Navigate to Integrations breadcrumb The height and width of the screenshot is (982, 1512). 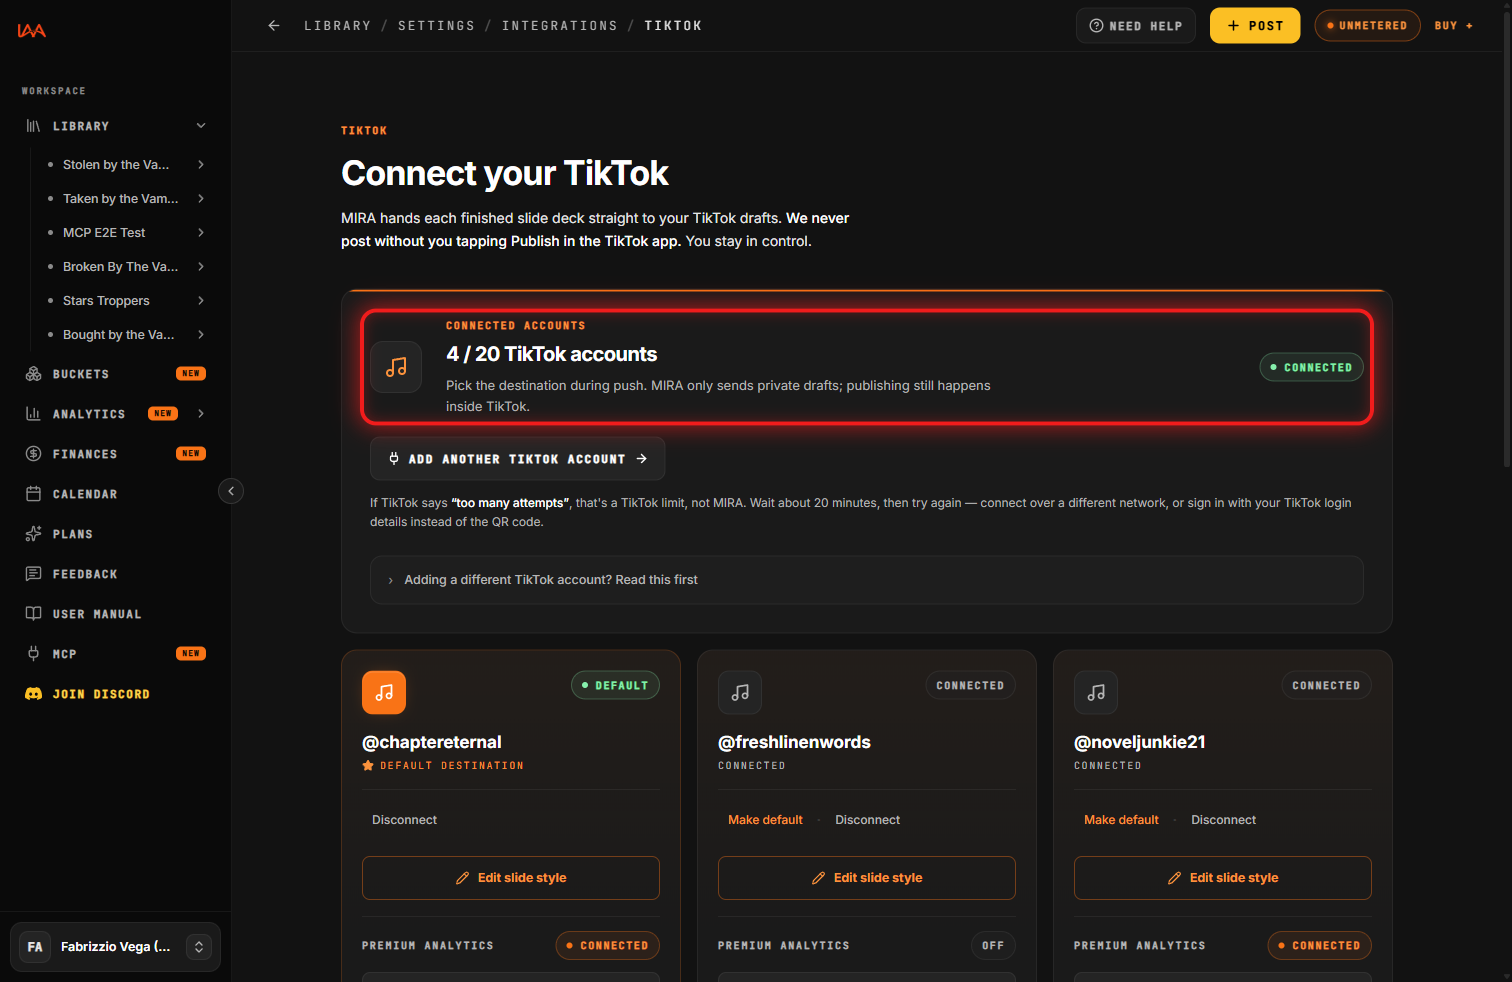coord(559,26)
